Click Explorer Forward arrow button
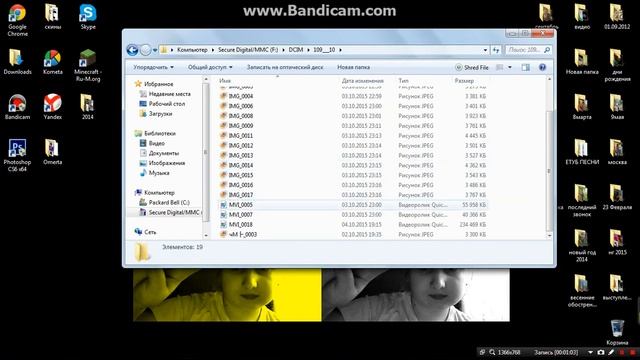Viewport: 640px width, 360px height. tap(145, 50)
